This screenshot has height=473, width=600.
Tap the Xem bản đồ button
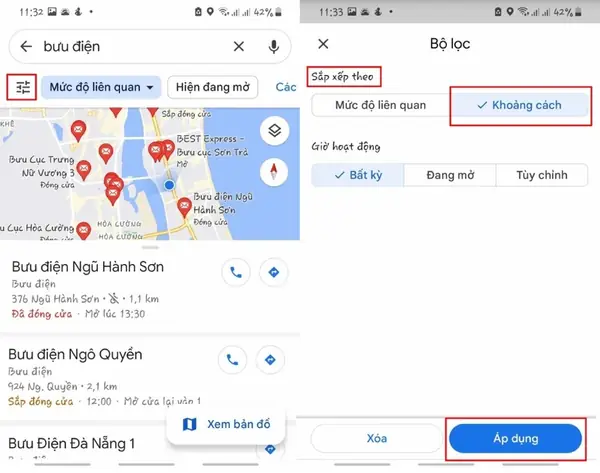(x=226, y=424)
